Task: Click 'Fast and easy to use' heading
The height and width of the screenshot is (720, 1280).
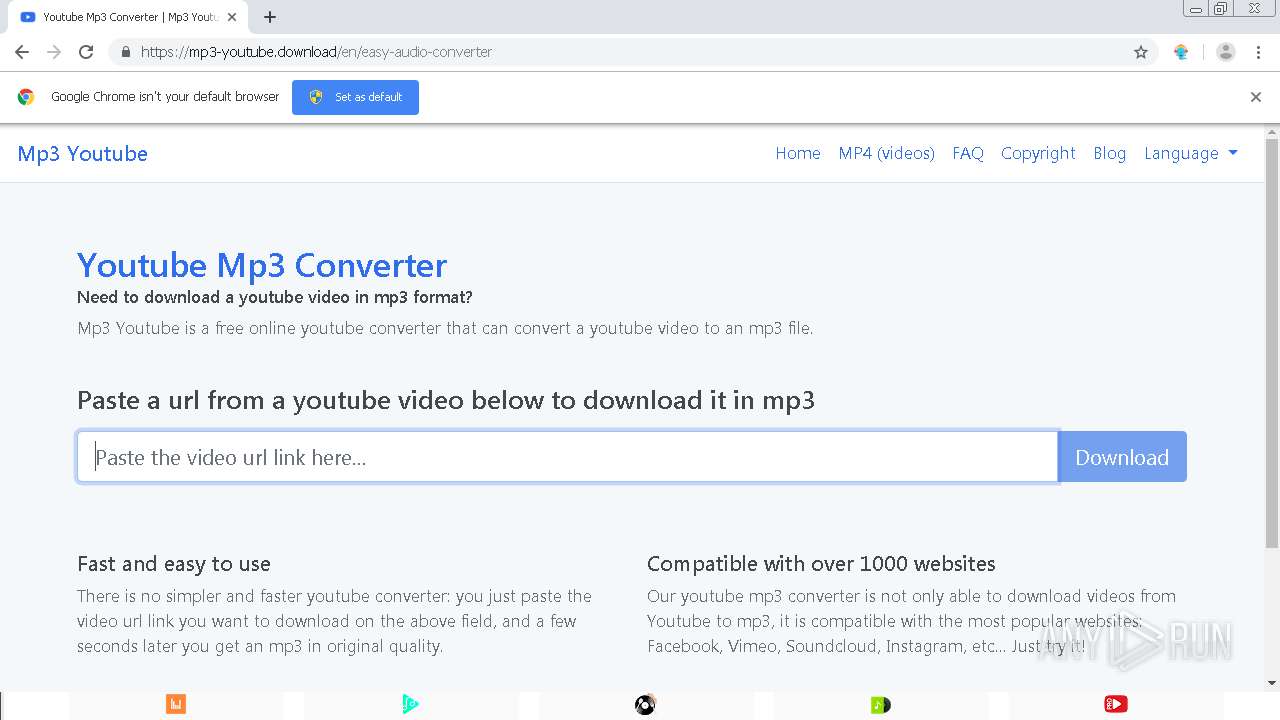Action: pyautogui.click(x=174, y=564)
